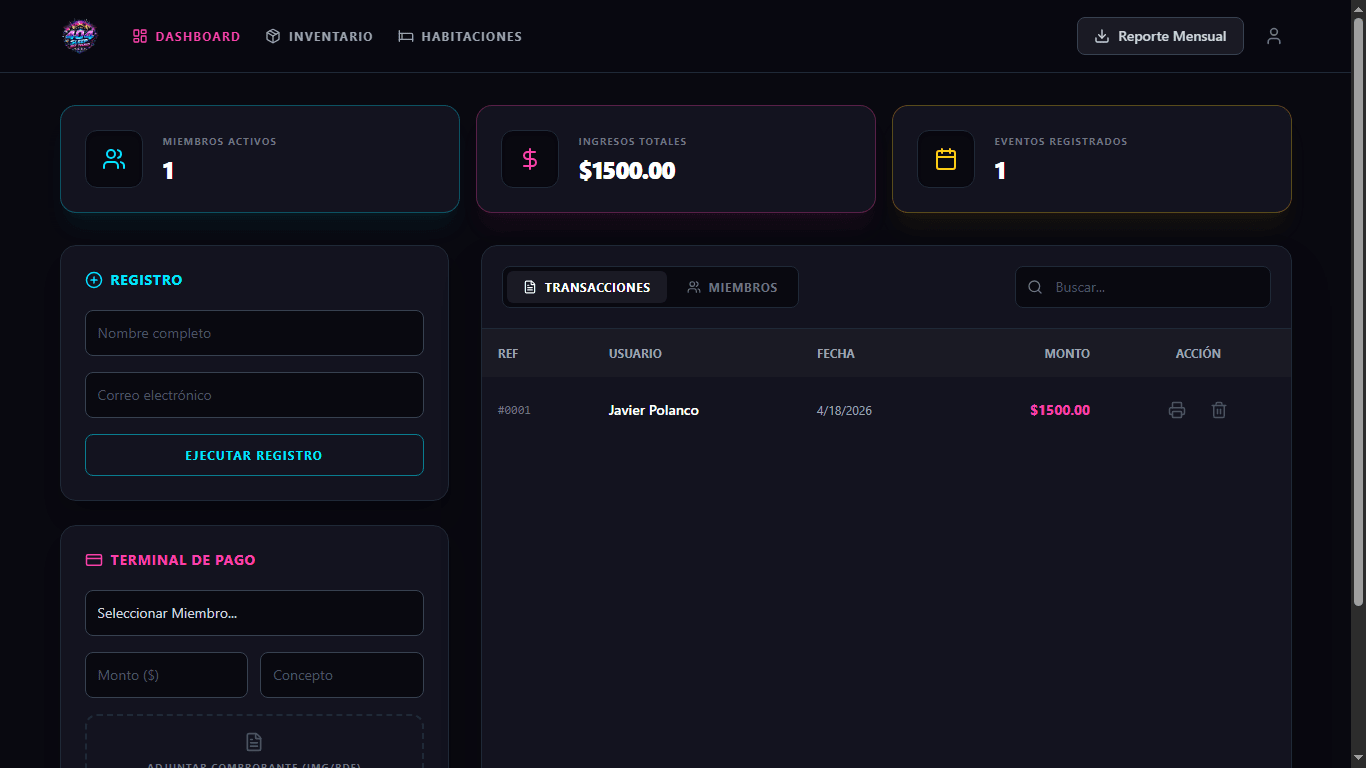Open the Habitaciones section
The height and width of the screenshot is (768, 1366).
(460, 36)
